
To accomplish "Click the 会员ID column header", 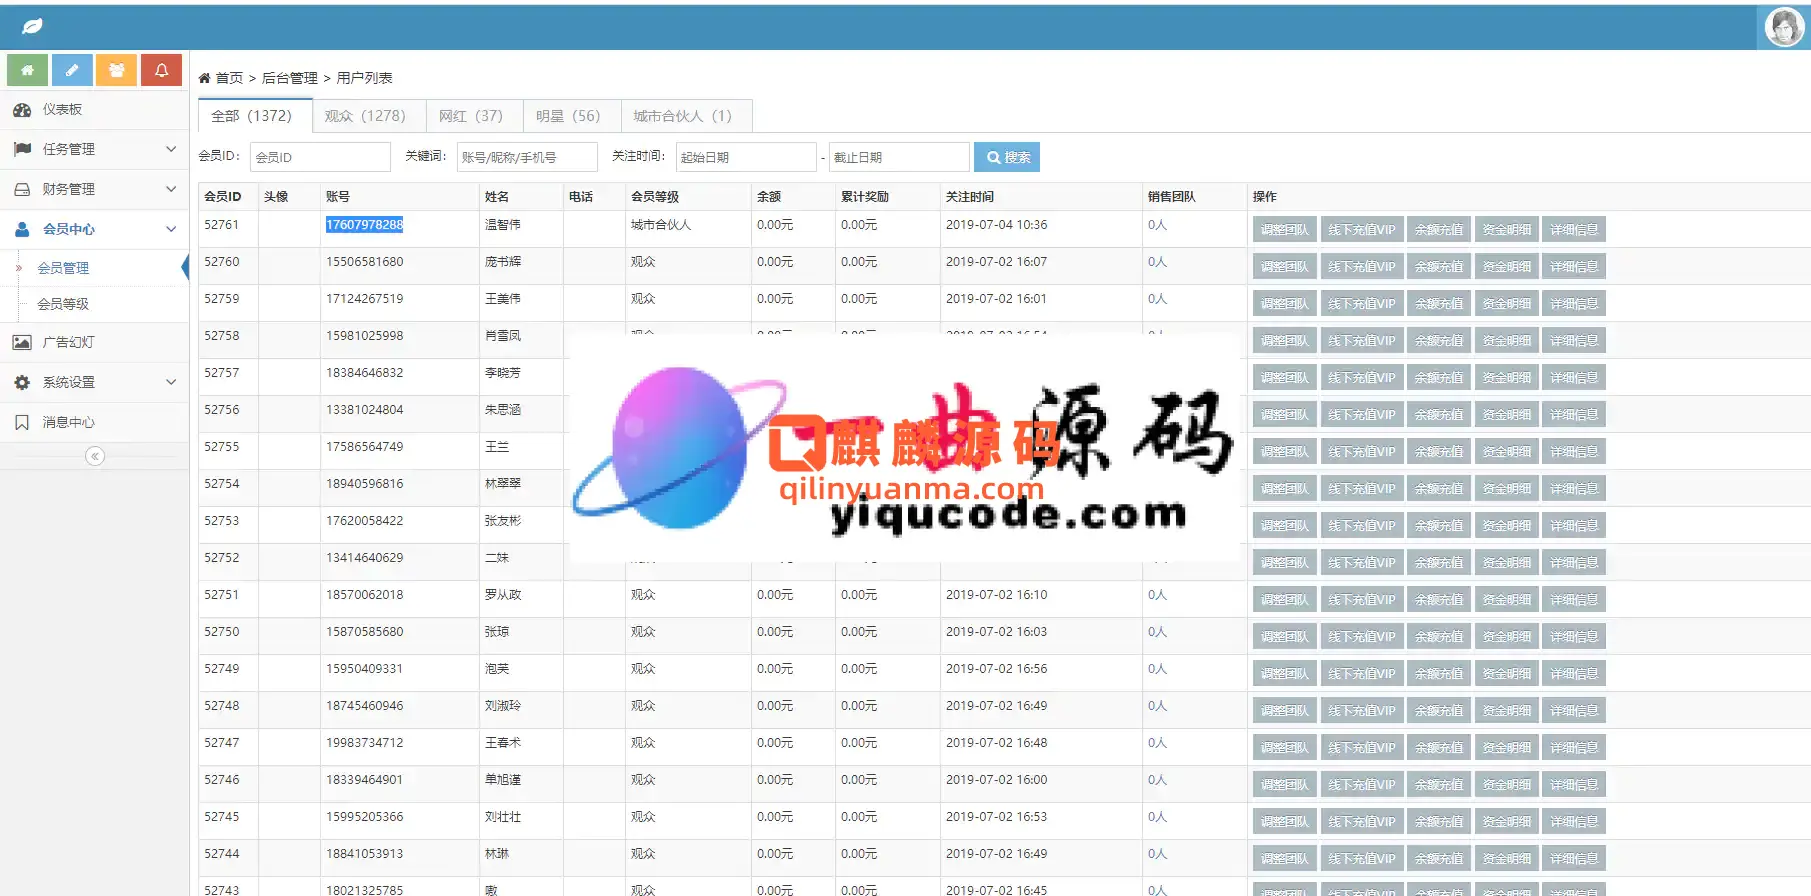I will tap(223, 197).
